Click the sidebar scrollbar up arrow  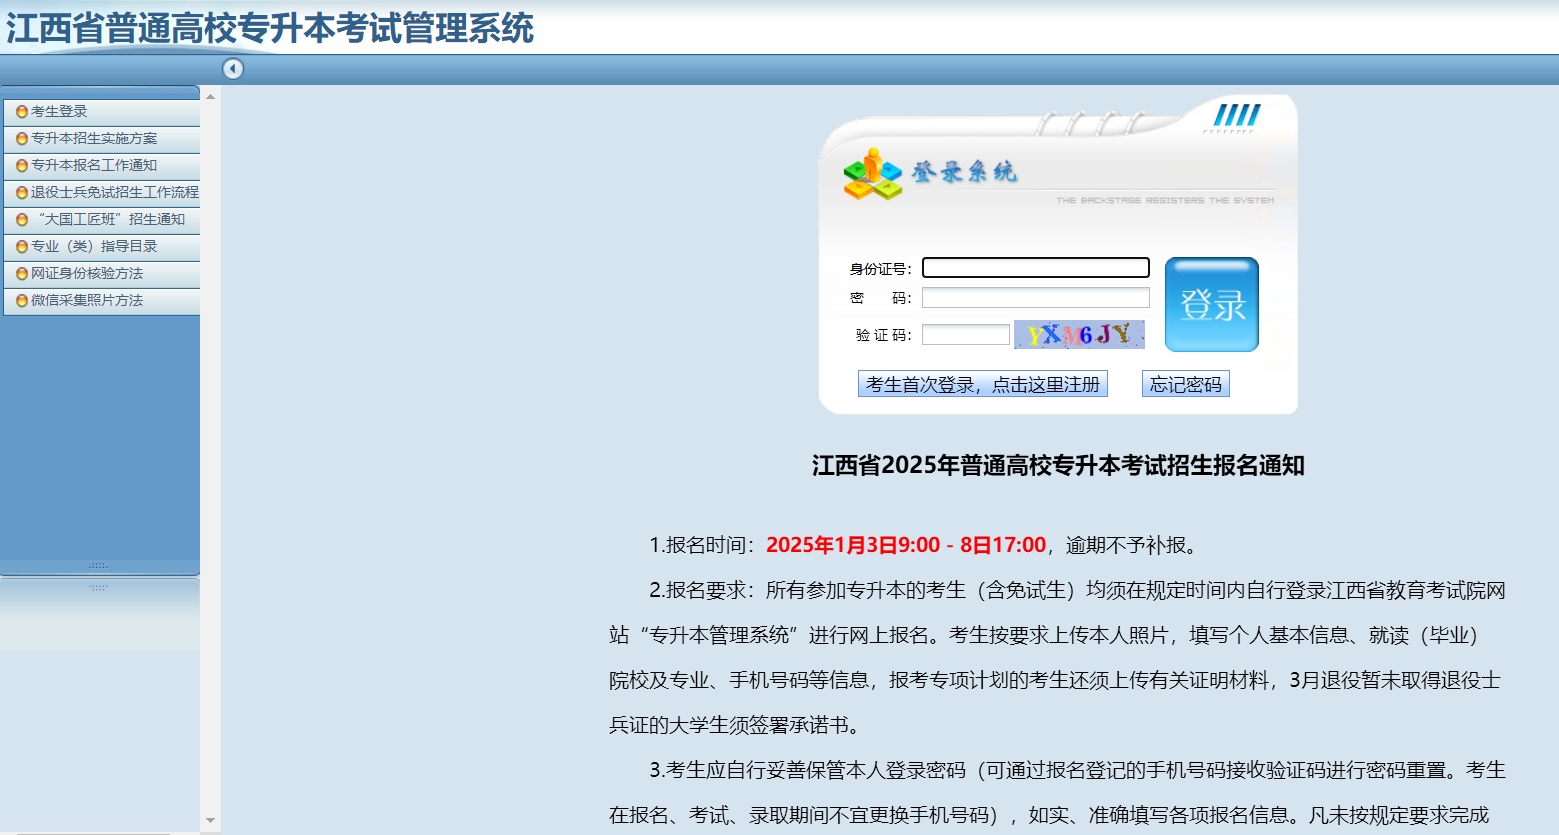(210, 97)
